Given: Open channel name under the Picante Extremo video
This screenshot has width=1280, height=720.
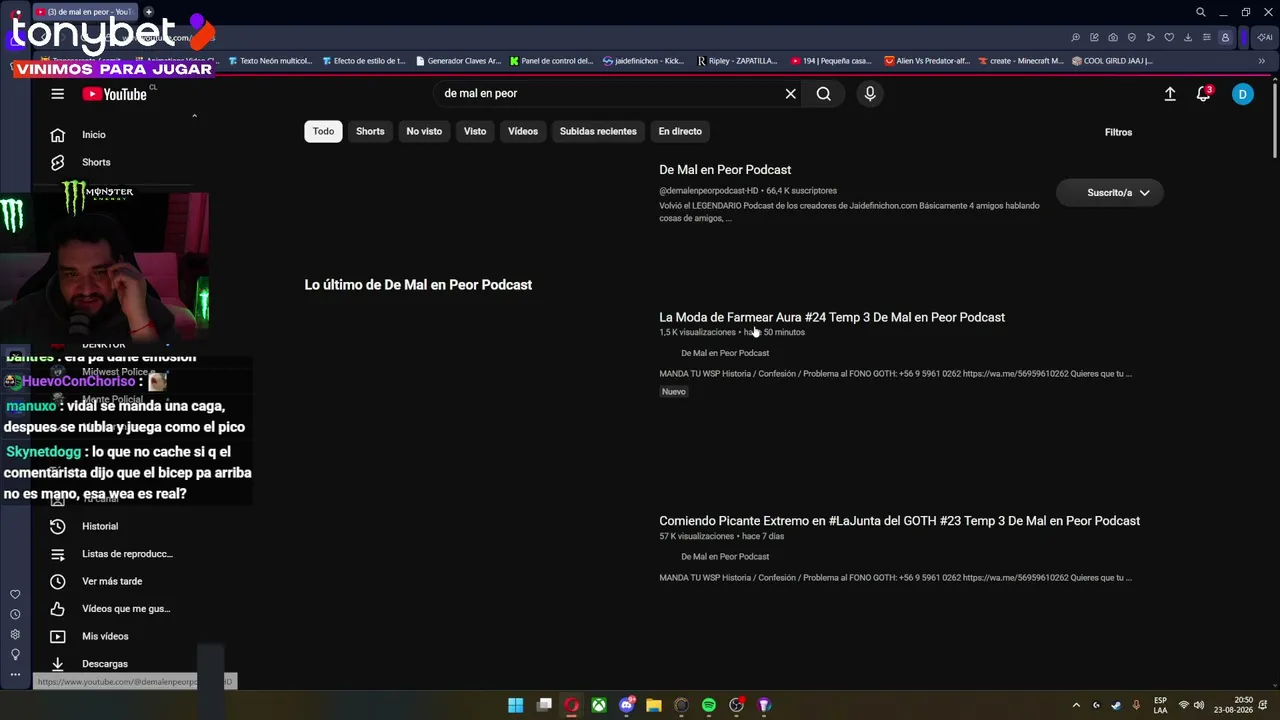Looking at the screenshot, I should pyautogui.click(x=725, y=557).
